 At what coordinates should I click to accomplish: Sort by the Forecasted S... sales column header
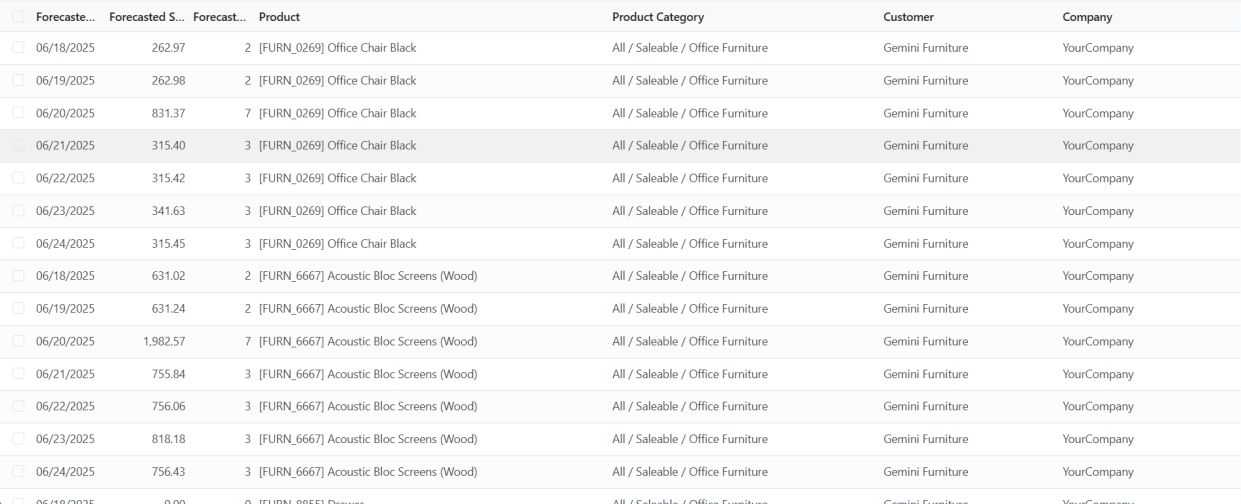pos(147,17)
